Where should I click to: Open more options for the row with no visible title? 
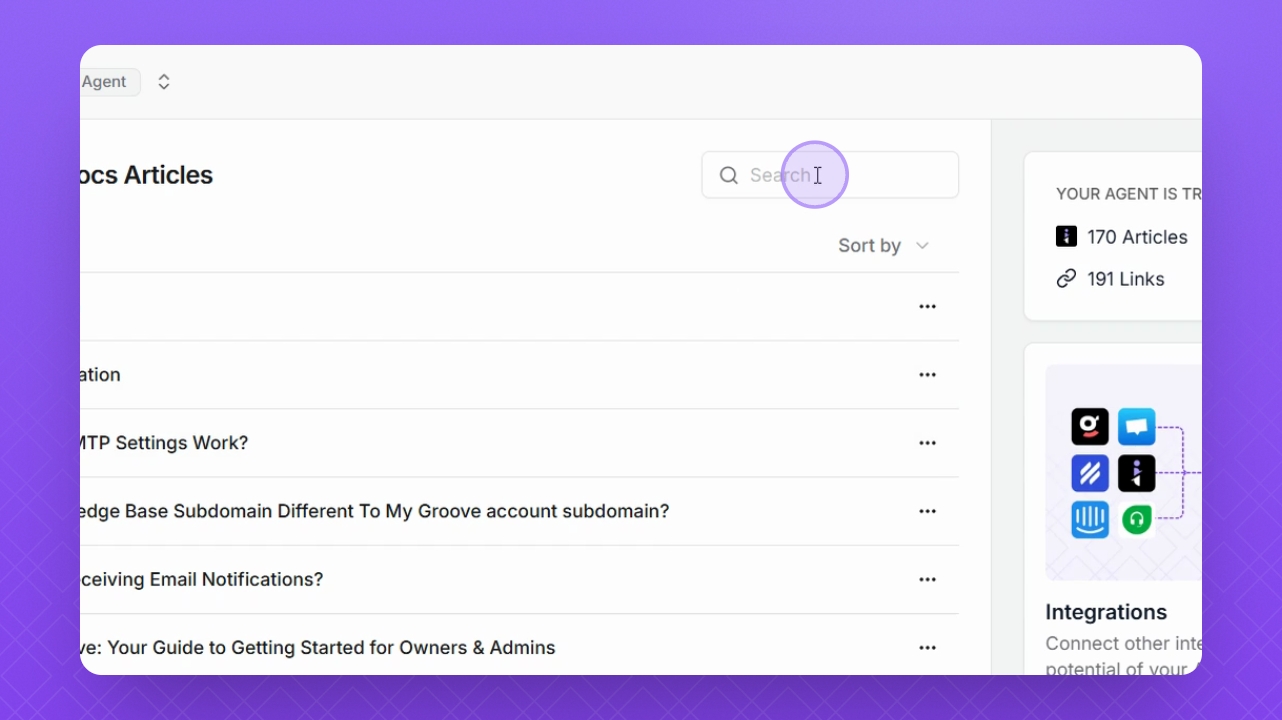927,307
